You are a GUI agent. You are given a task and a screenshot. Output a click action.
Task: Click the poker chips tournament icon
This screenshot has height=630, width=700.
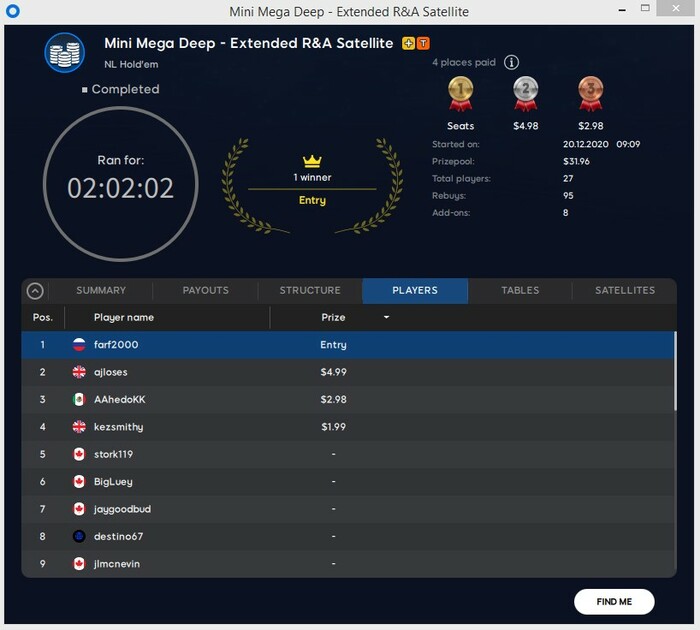[x=65, y=53]
